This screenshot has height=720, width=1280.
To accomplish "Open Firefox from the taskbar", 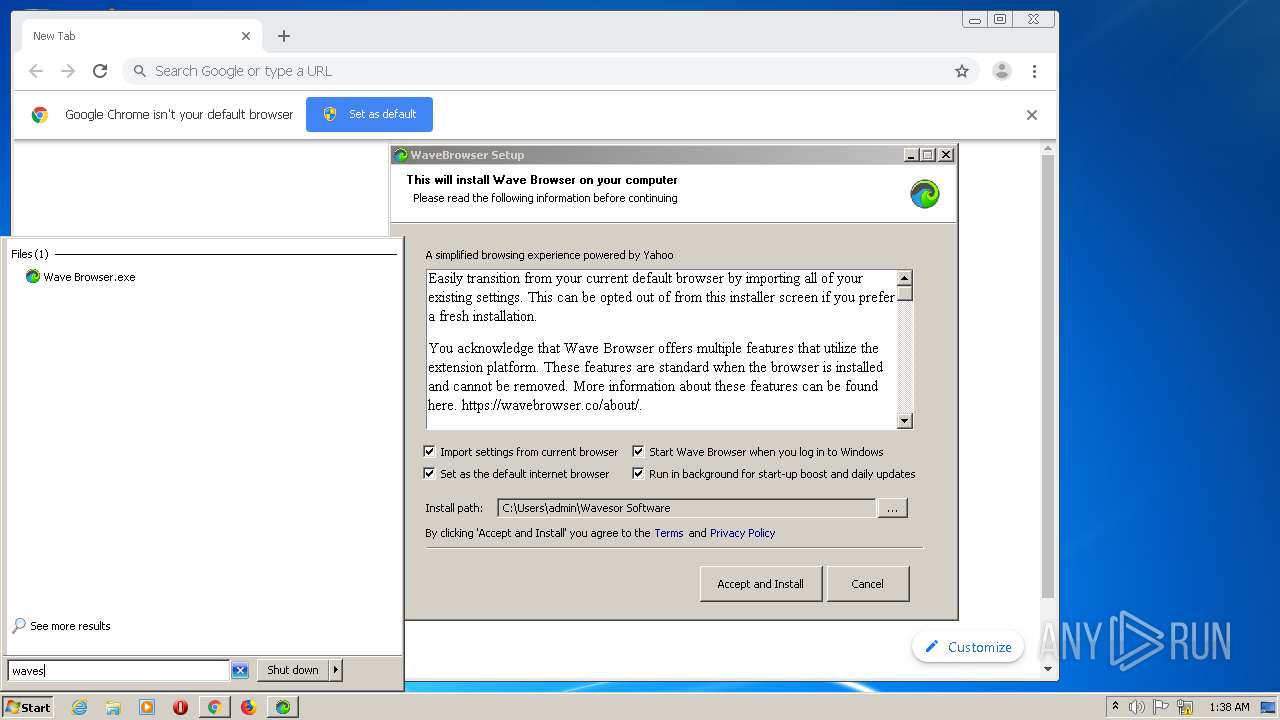I will pos(248,707).
